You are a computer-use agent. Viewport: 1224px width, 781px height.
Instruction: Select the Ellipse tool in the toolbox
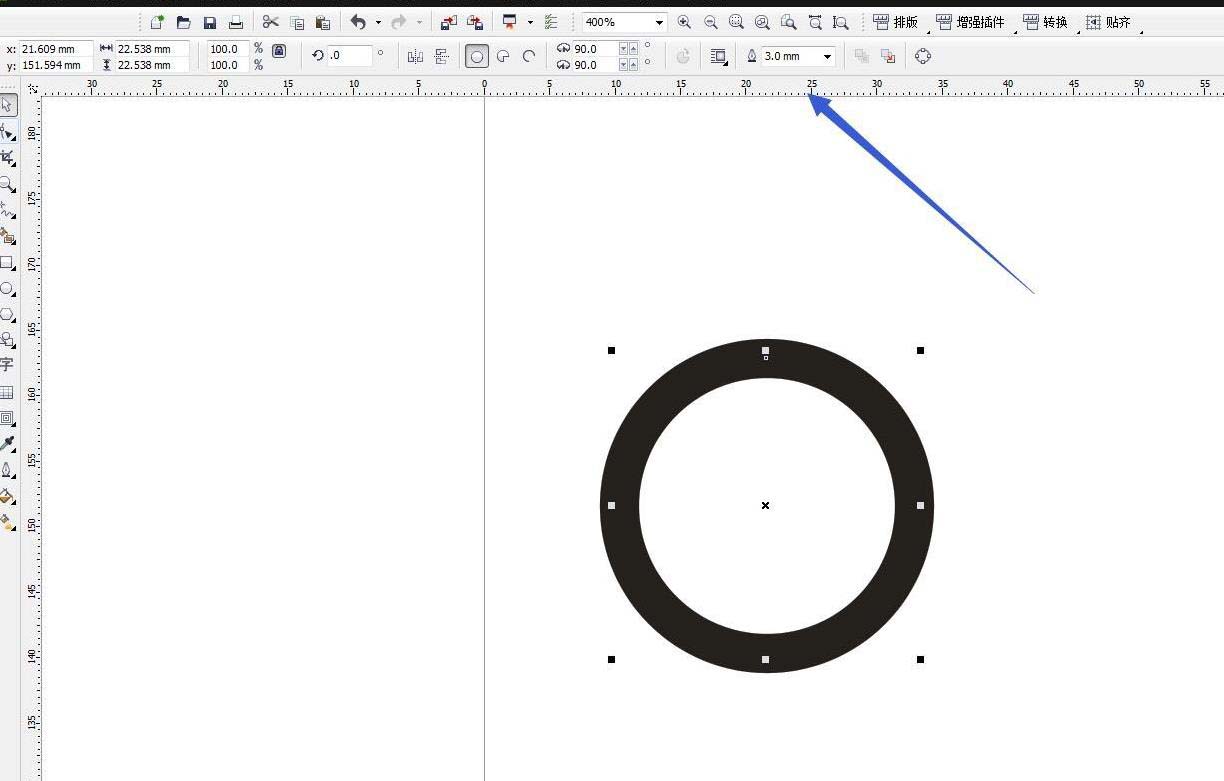[7, 289]
